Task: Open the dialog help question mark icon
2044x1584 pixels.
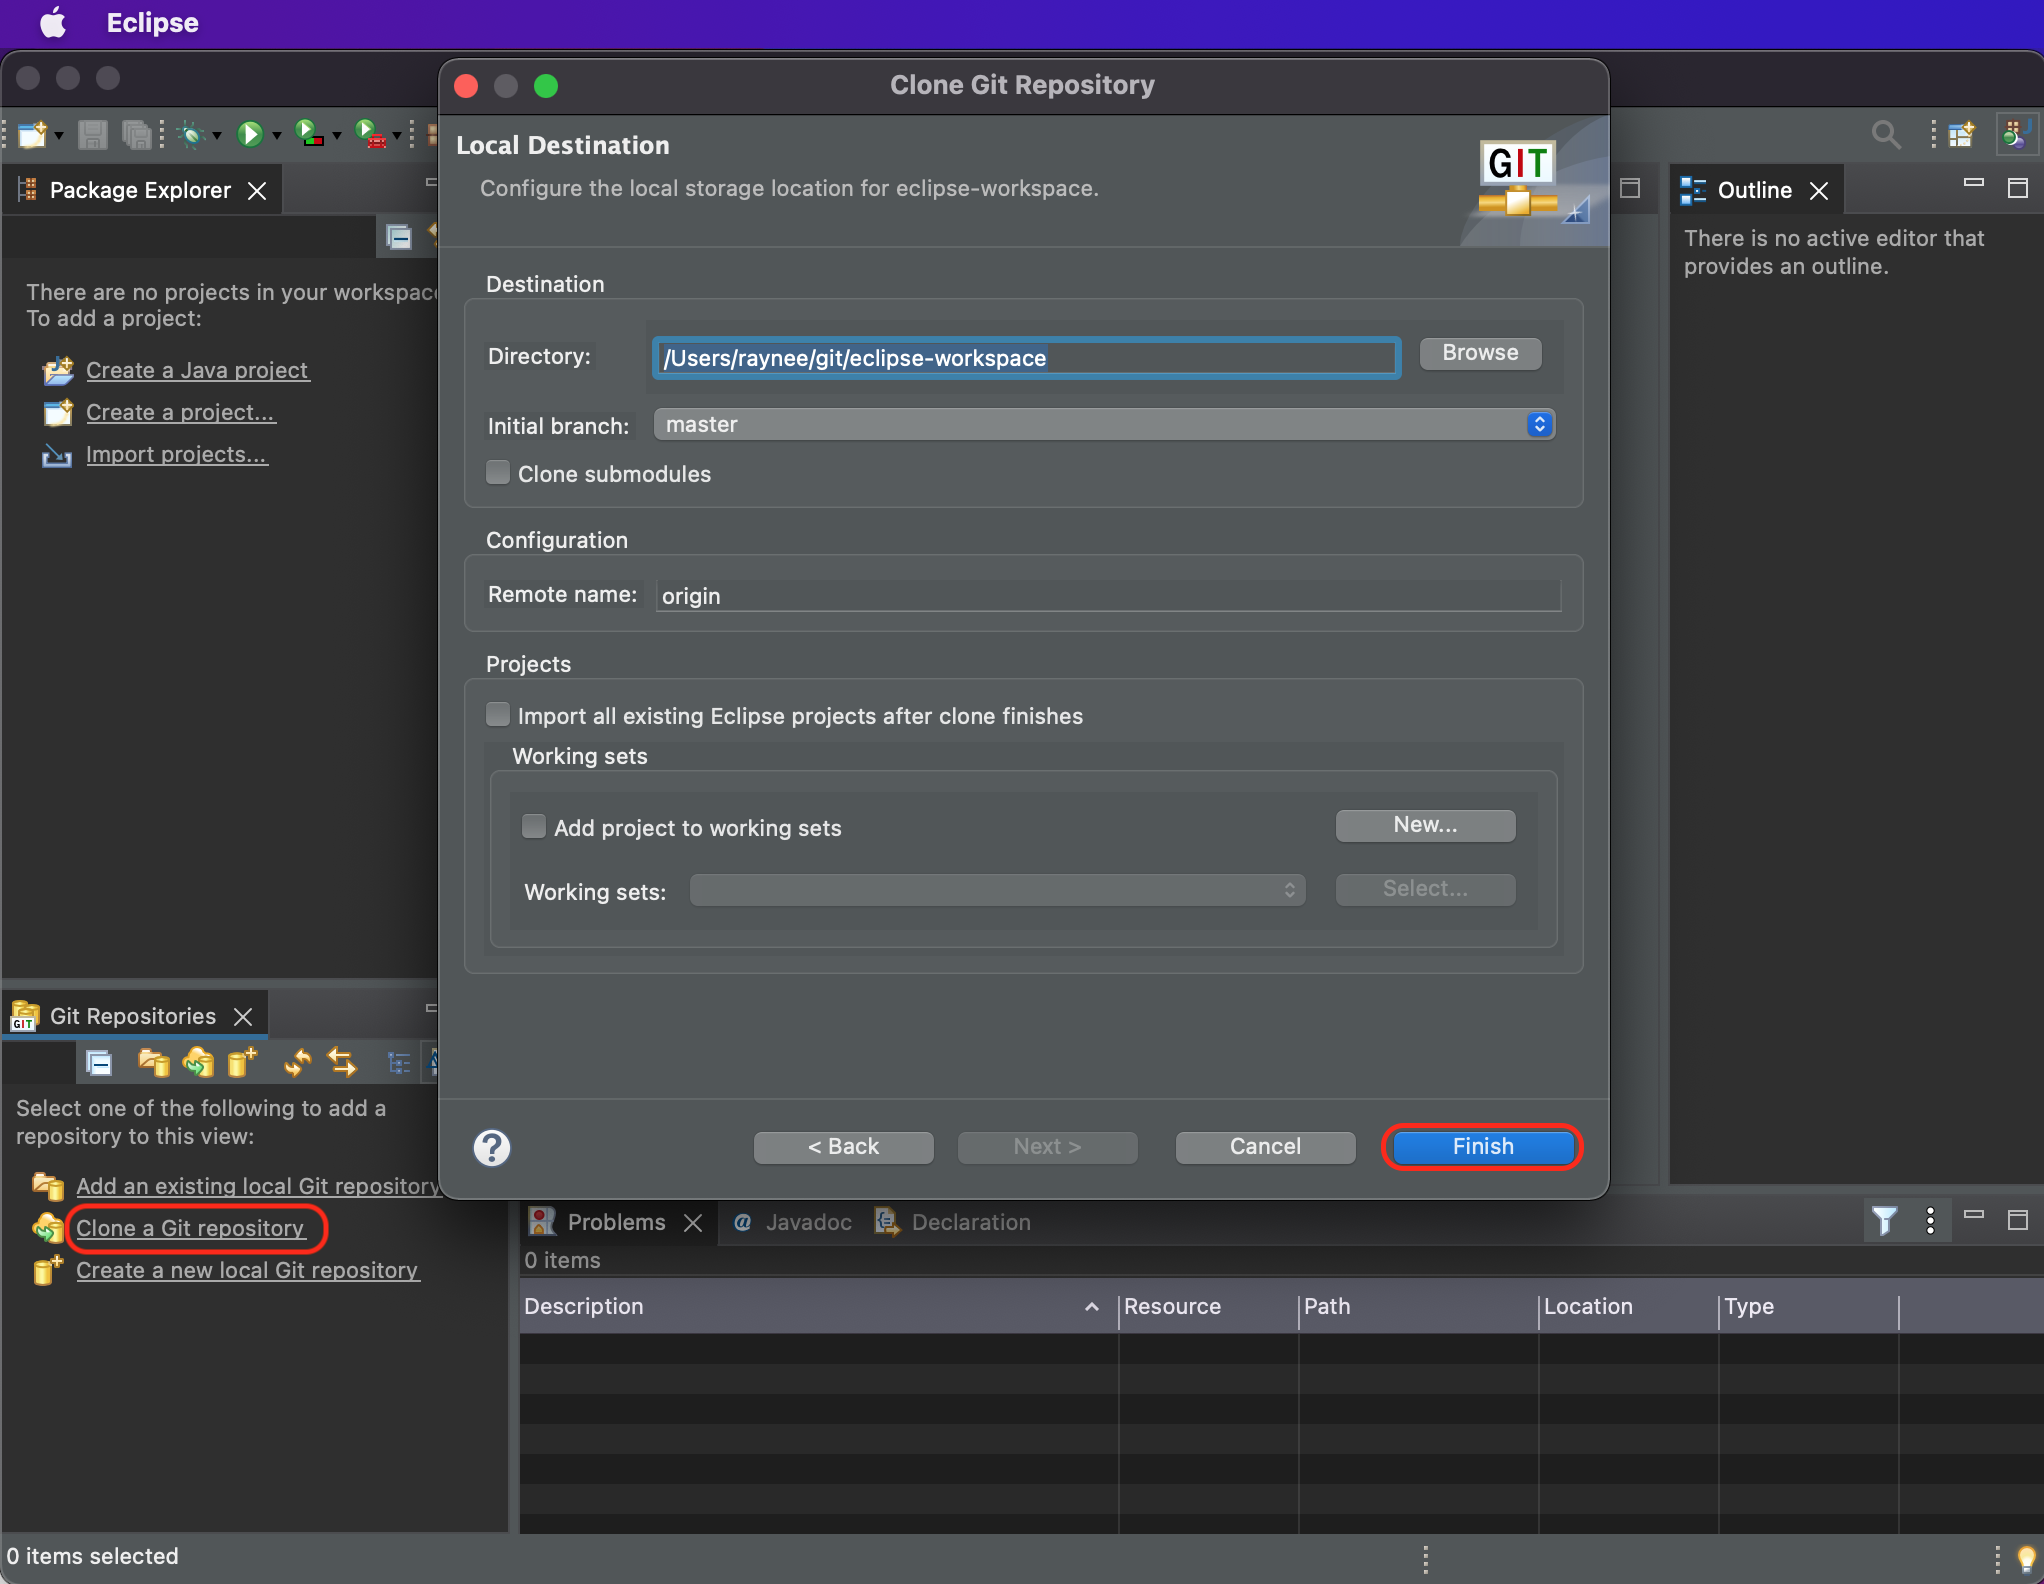Action: 492,1147
